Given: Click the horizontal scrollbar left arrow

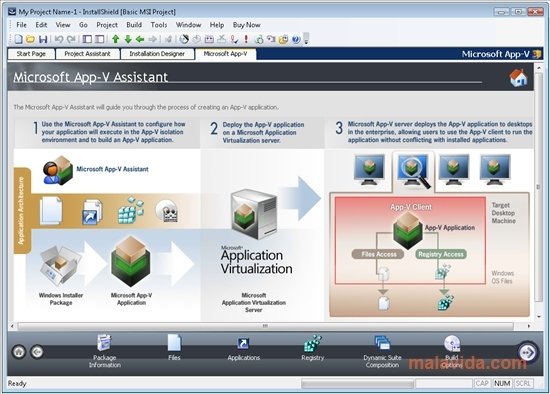Looking at the screenshot, I should click(x=12, y=326).
